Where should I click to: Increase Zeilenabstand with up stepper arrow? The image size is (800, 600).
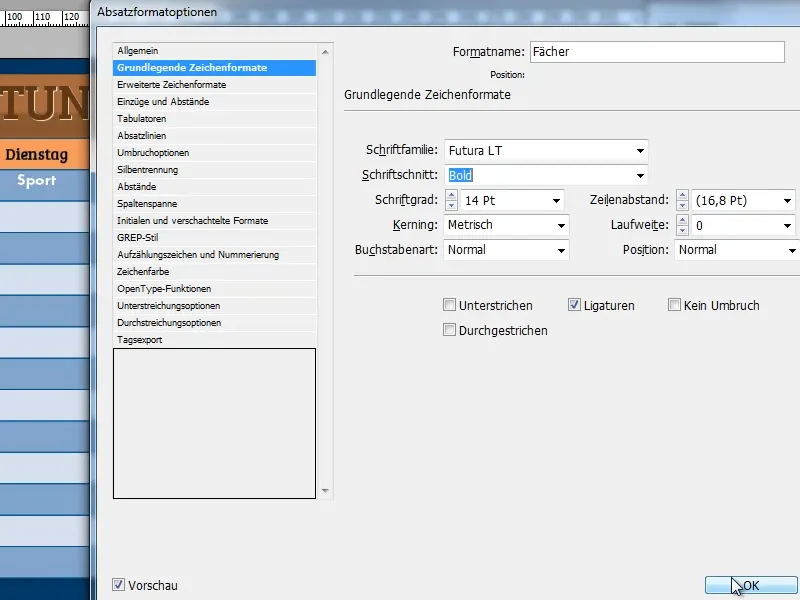click(682, 195)
